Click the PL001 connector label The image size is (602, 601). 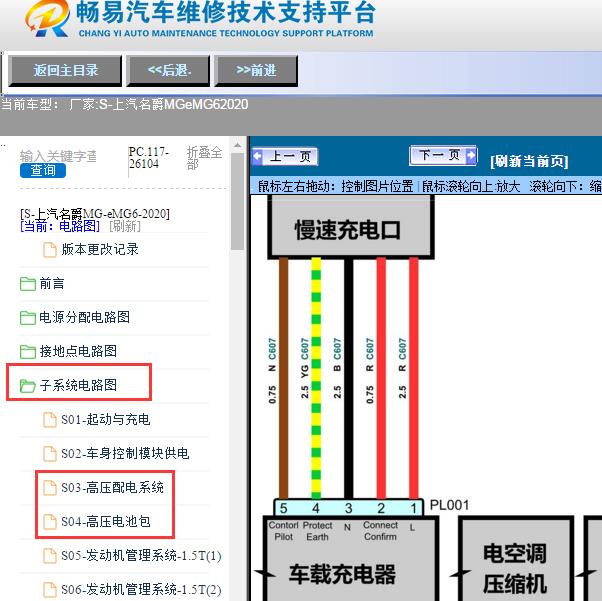449,505
